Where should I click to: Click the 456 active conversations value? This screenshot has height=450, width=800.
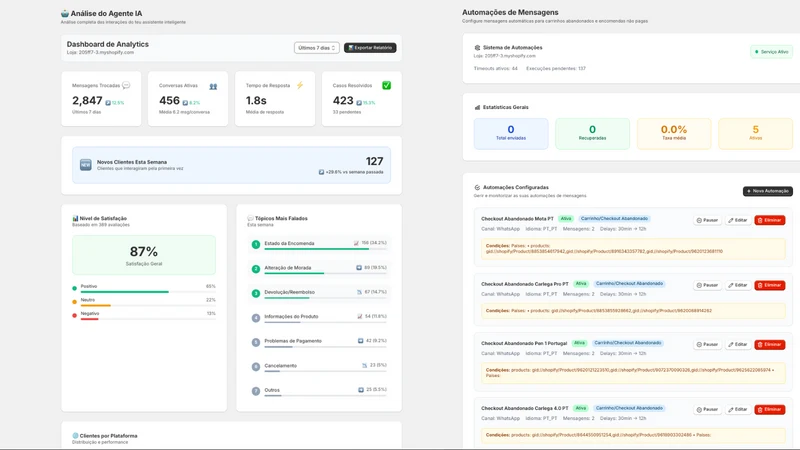[169, 101]
